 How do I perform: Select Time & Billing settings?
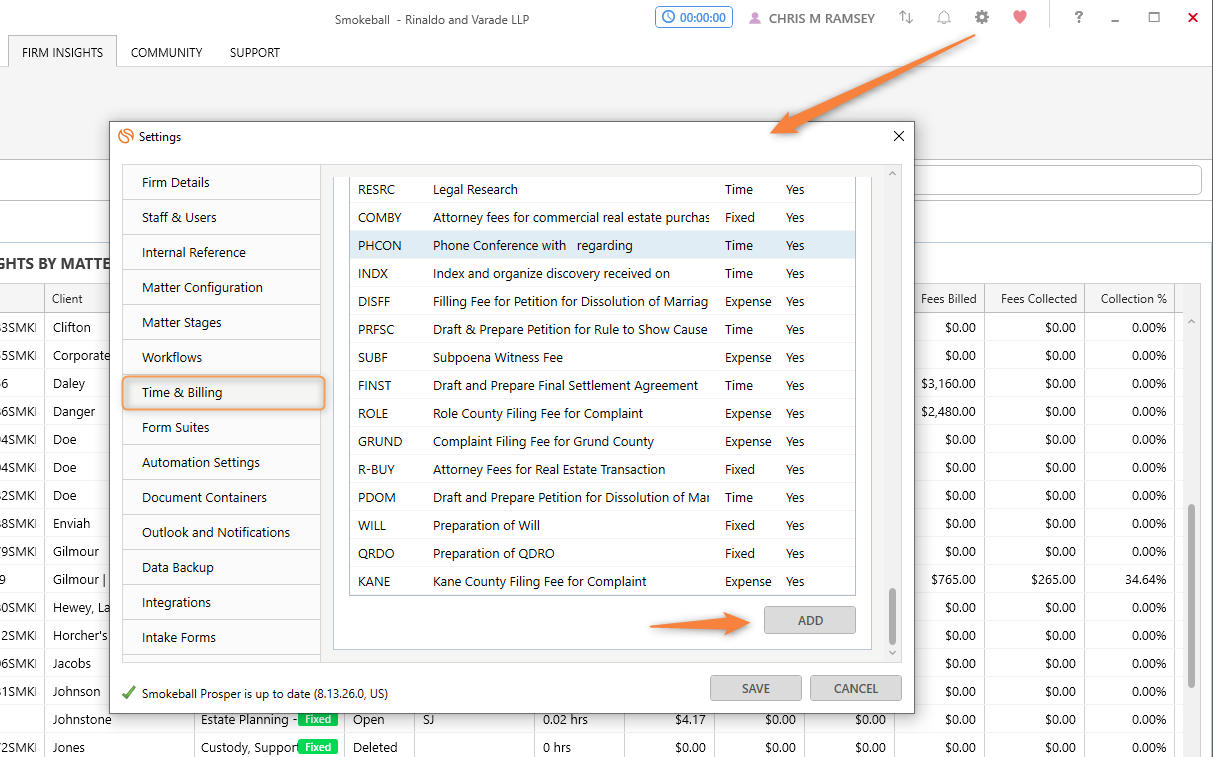click(x=223, y=392)
